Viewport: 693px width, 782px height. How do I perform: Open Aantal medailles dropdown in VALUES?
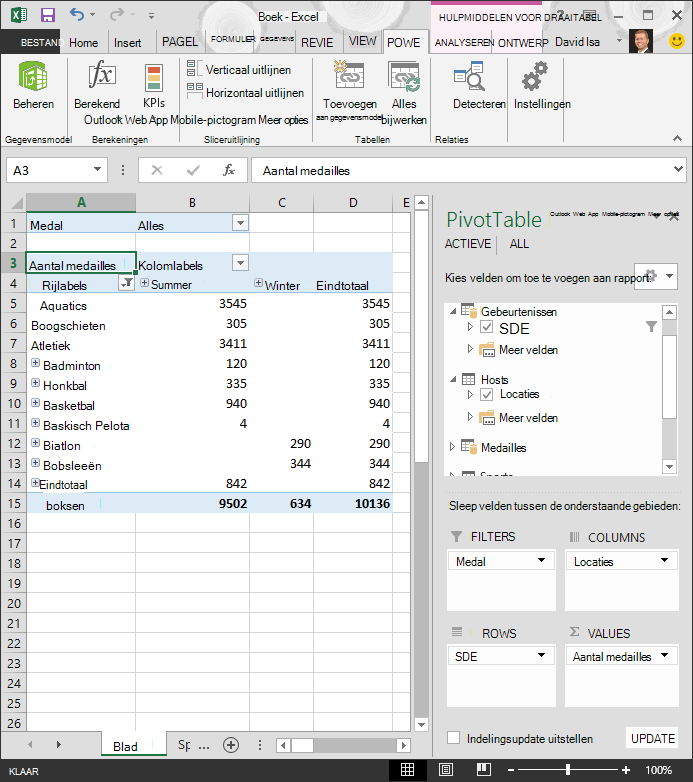(x=665, y=655)
